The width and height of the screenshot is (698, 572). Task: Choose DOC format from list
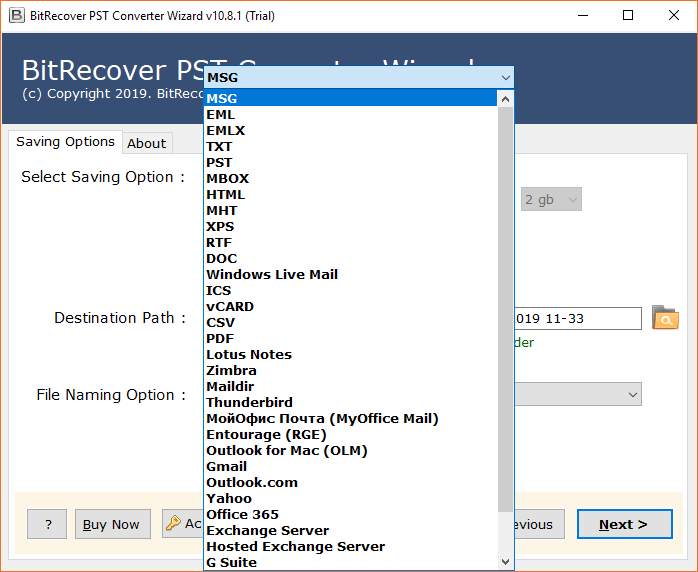coord(350,259)
